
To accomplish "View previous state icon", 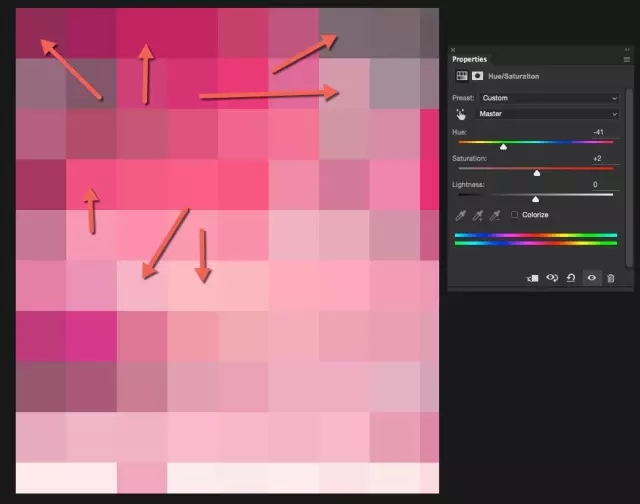I will 552,278.
